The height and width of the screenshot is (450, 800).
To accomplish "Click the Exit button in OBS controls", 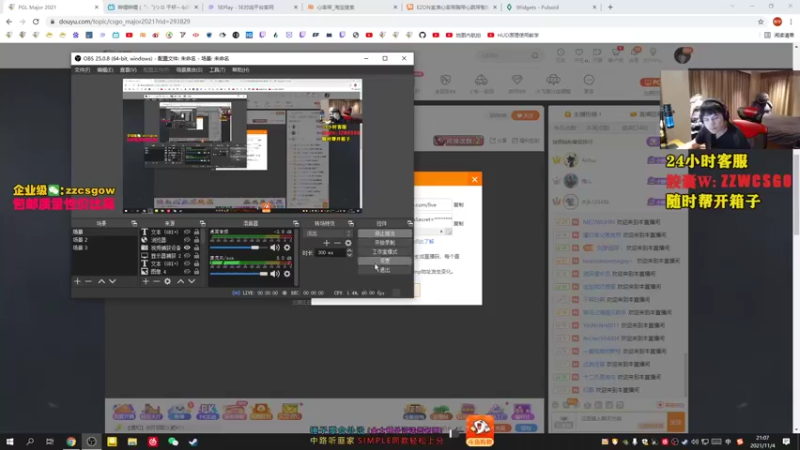I will click(385, 270).
